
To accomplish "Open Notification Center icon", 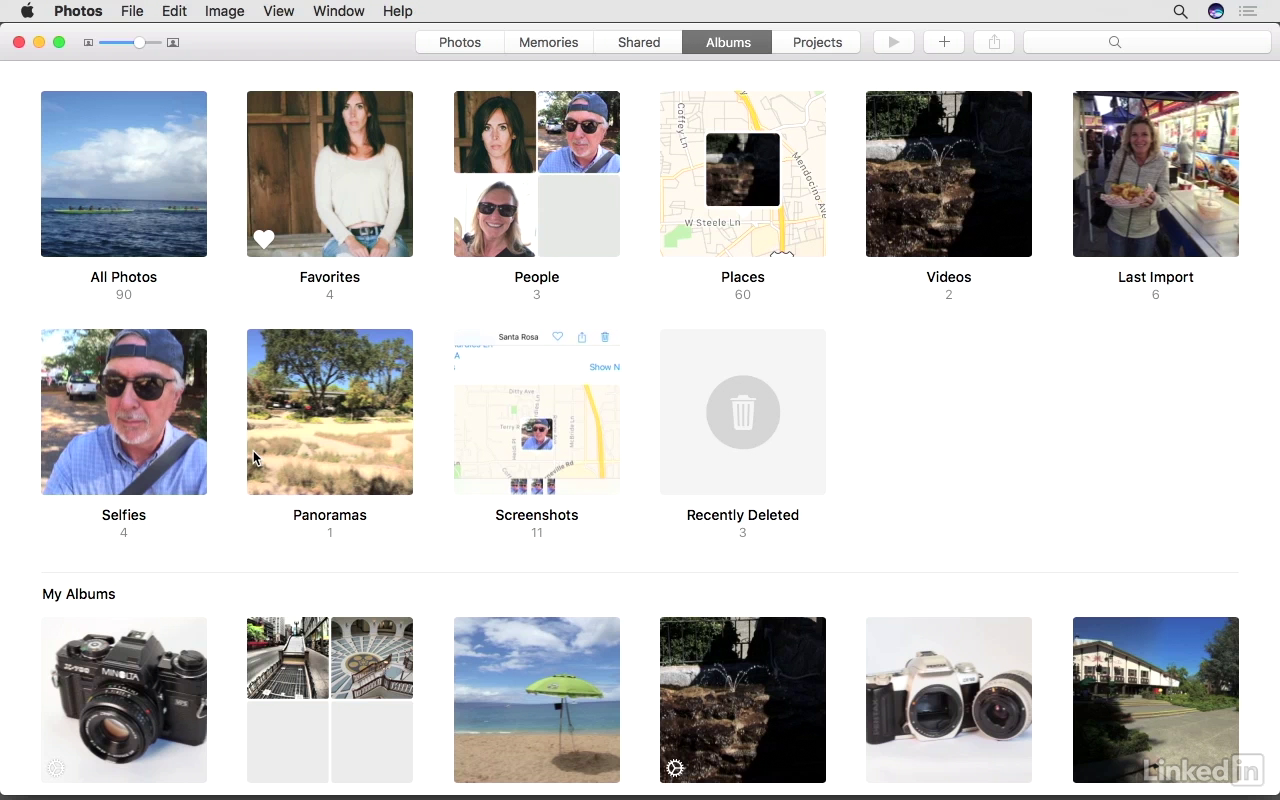I will tap(1247, 11).
